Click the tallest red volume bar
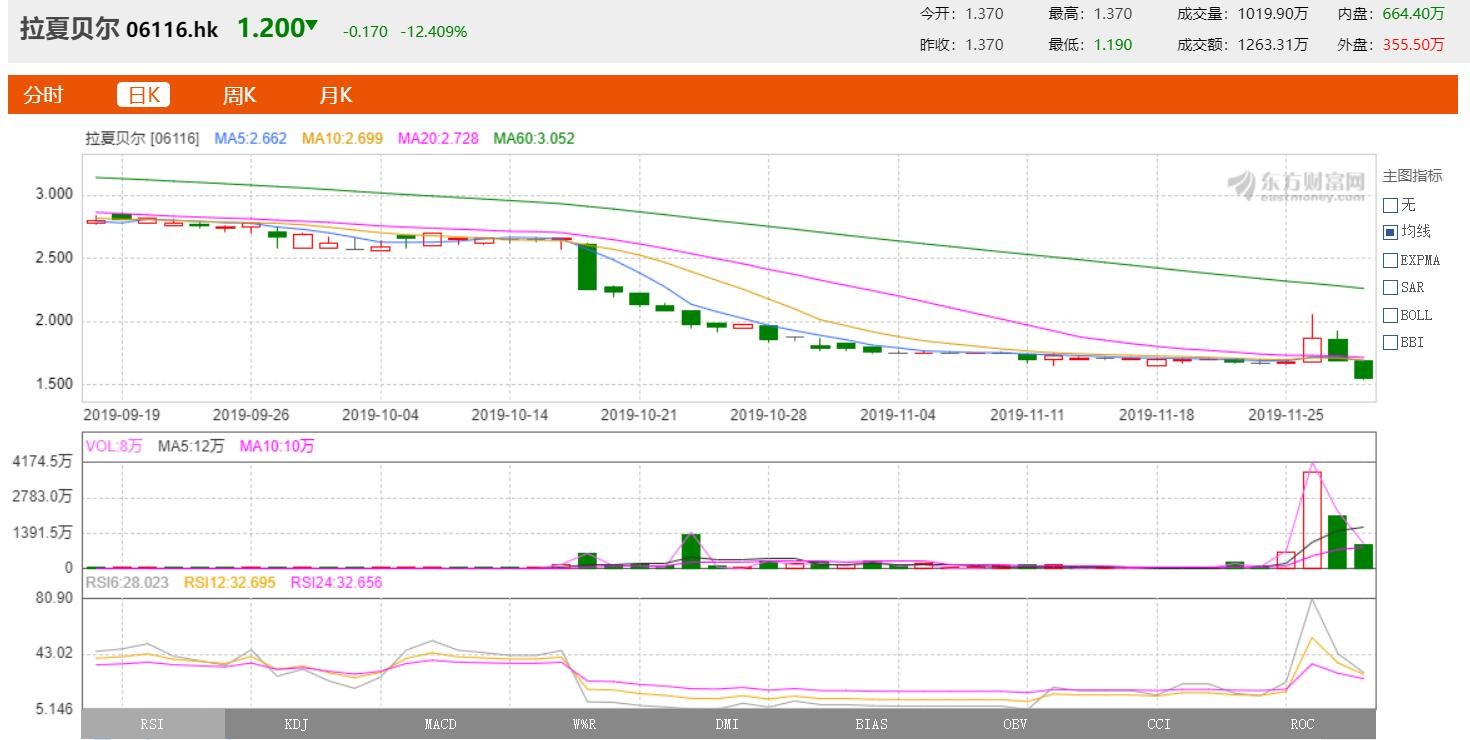Viewport: 1470px width, 740px height. coord(1312,520)
